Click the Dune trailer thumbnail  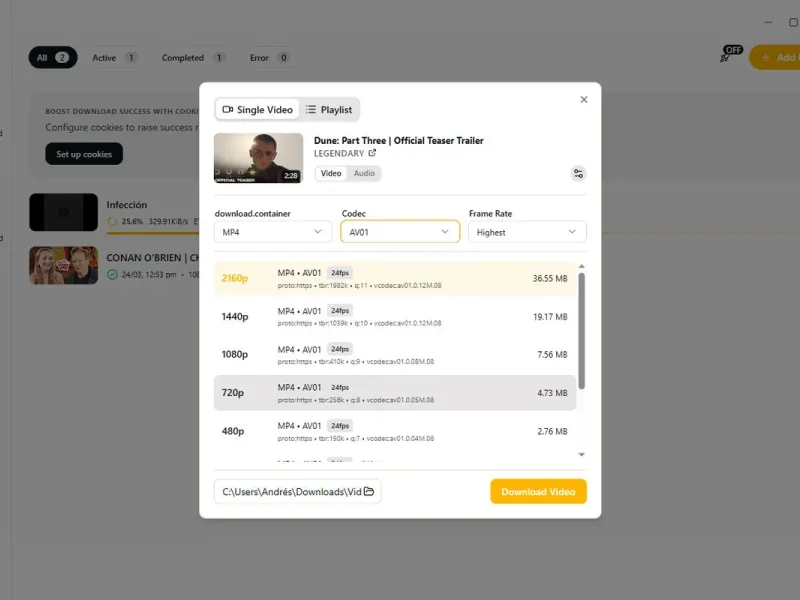pos(258,158)
